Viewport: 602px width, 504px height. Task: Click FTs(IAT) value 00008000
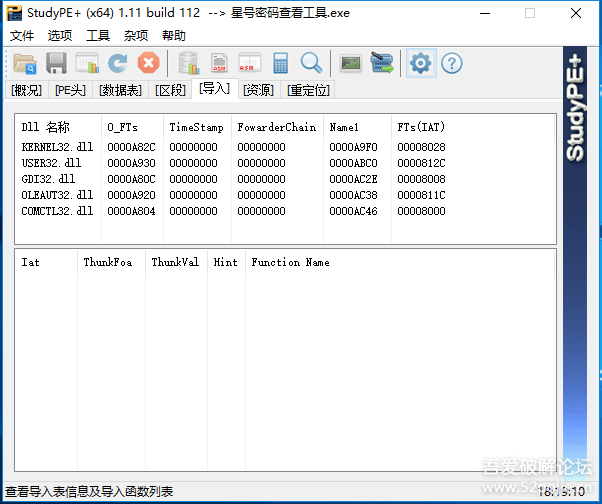[x=422, y=211]
